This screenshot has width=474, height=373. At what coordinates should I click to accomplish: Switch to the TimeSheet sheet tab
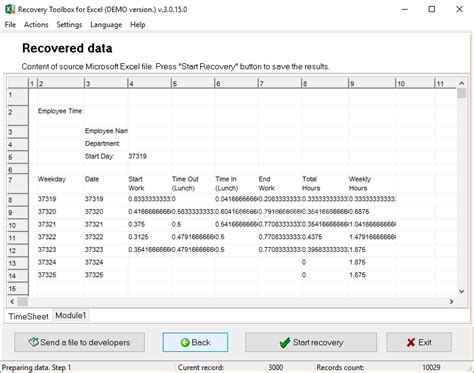[x=28, y=316]
